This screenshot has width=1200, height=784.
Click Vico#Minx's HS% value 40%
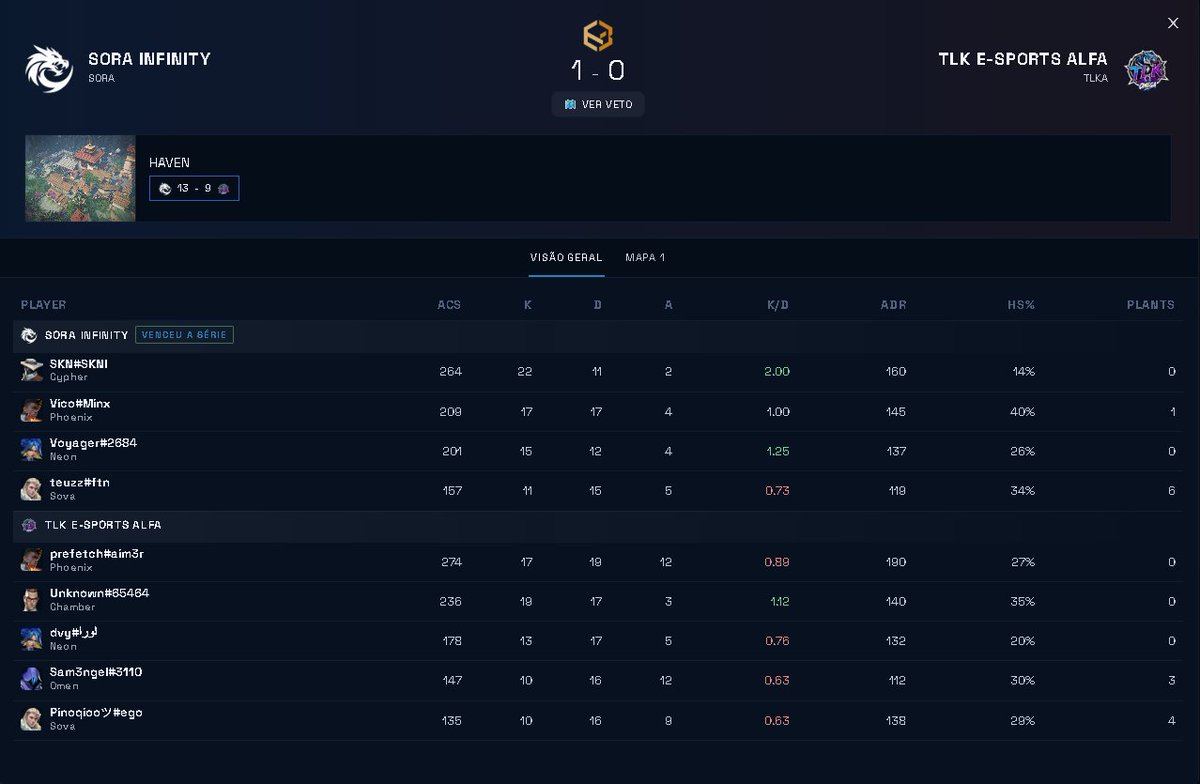click(1022, 411)
